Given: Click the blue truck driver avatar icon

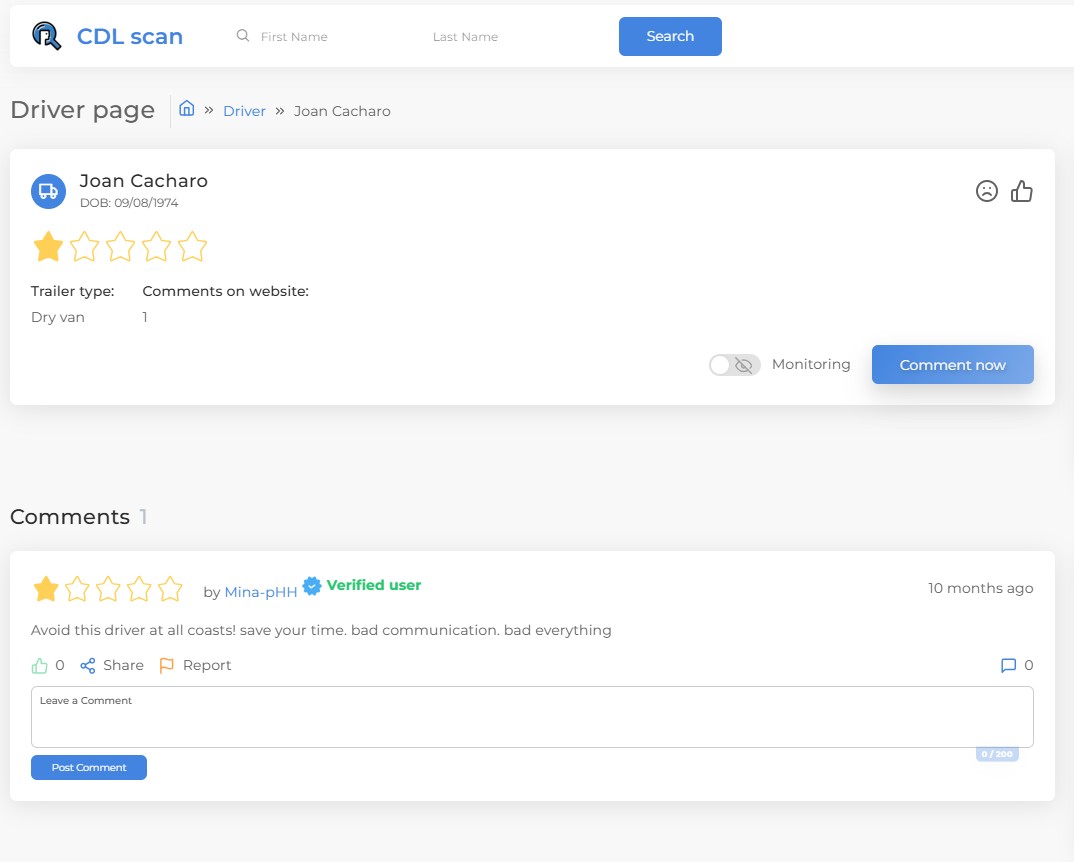Looking at the screenshot, I should [48, 191].
